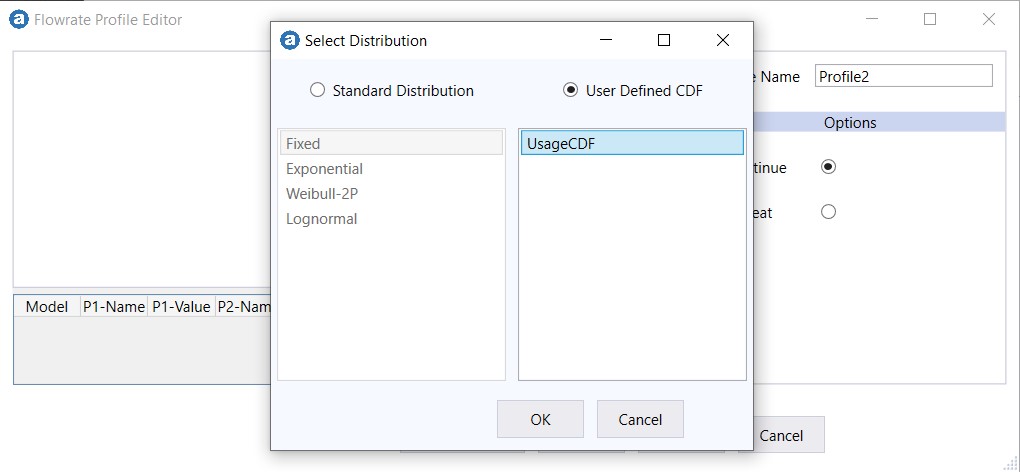Cancel the Select Distribution dialog

tap(640, 420)
